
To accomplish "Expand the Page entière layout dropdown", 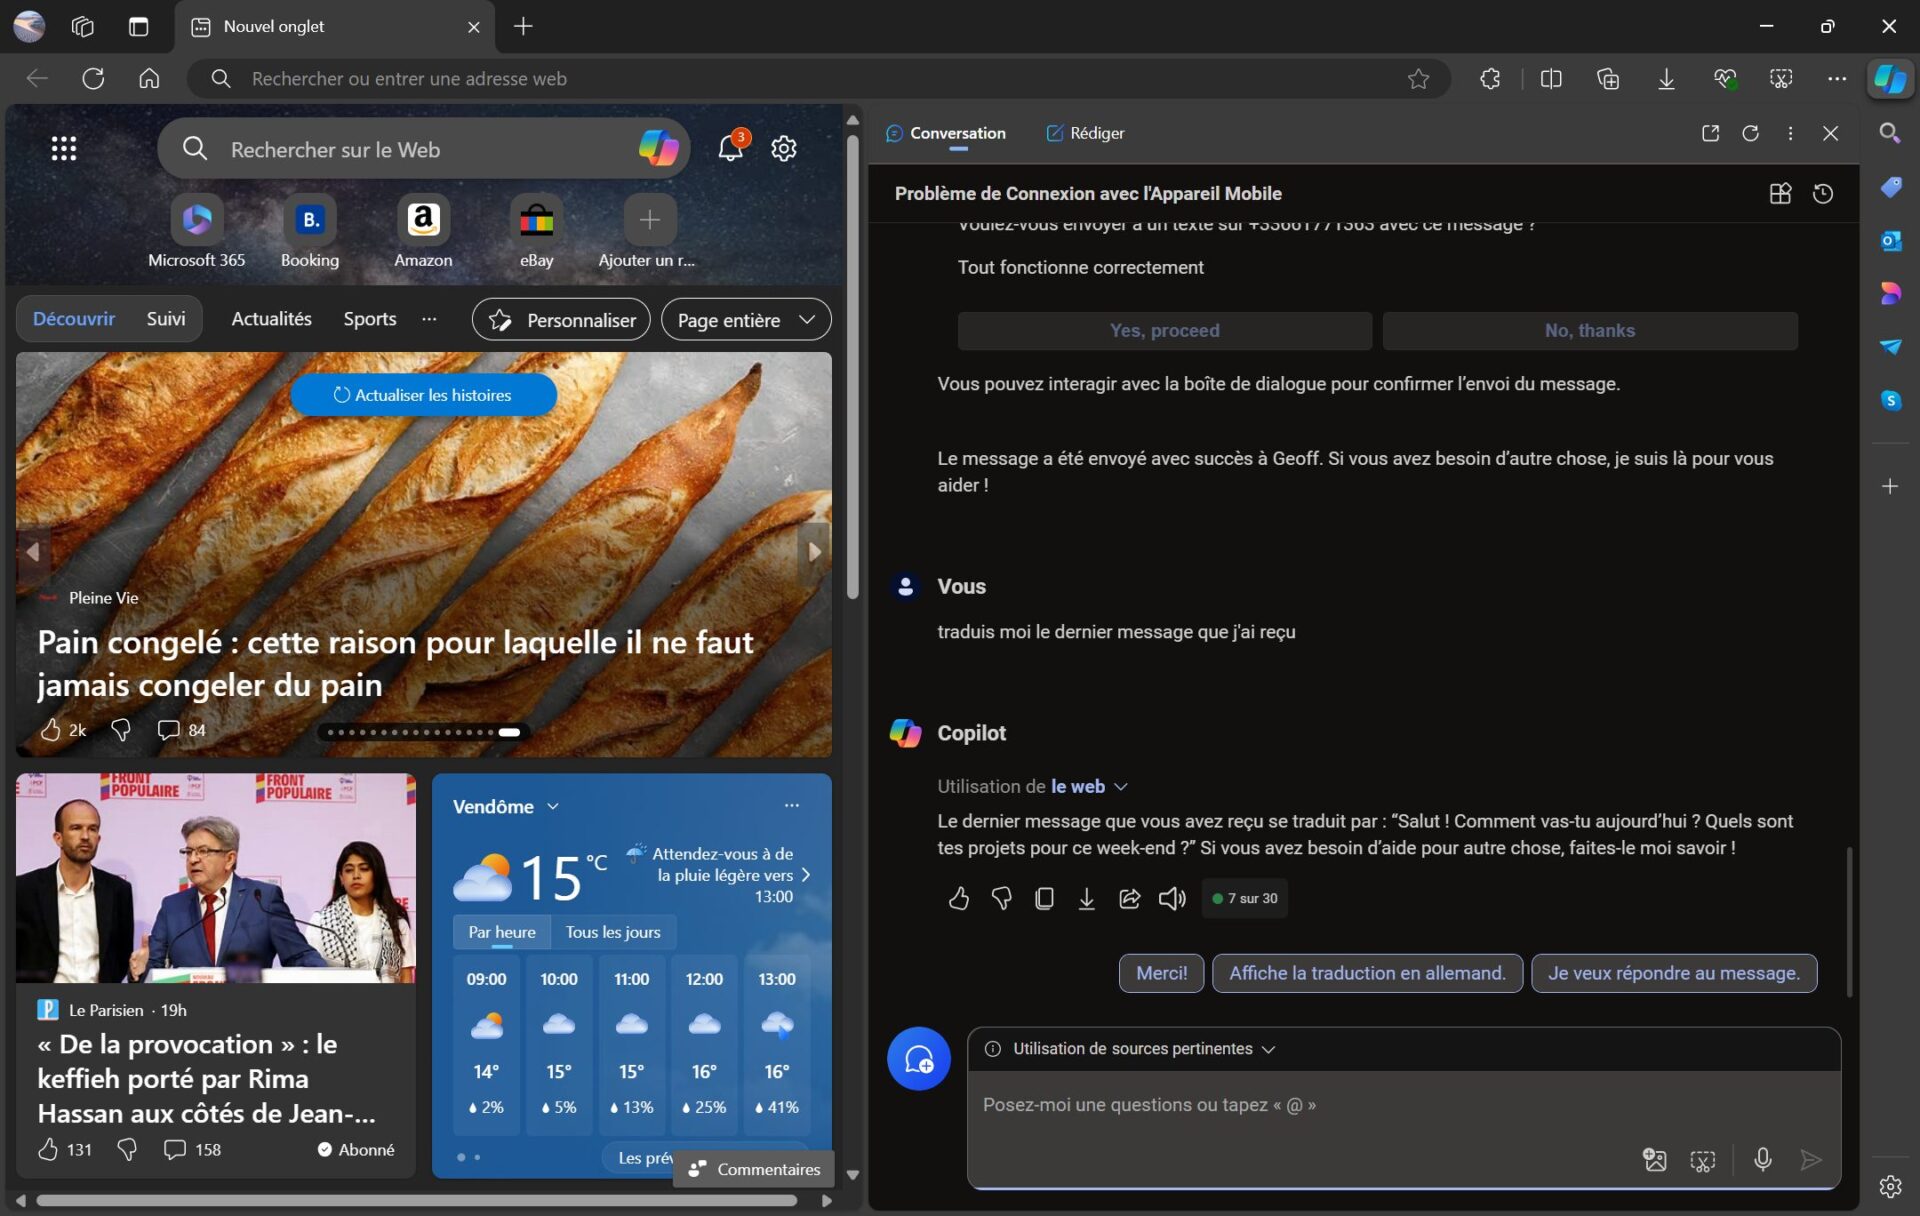I will coord(746,320).
